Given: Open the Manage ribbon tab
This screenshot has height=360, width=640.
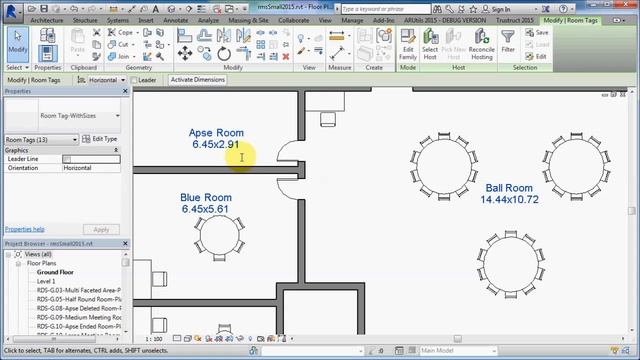Looking at the screenshot, I should pos(352,20).
